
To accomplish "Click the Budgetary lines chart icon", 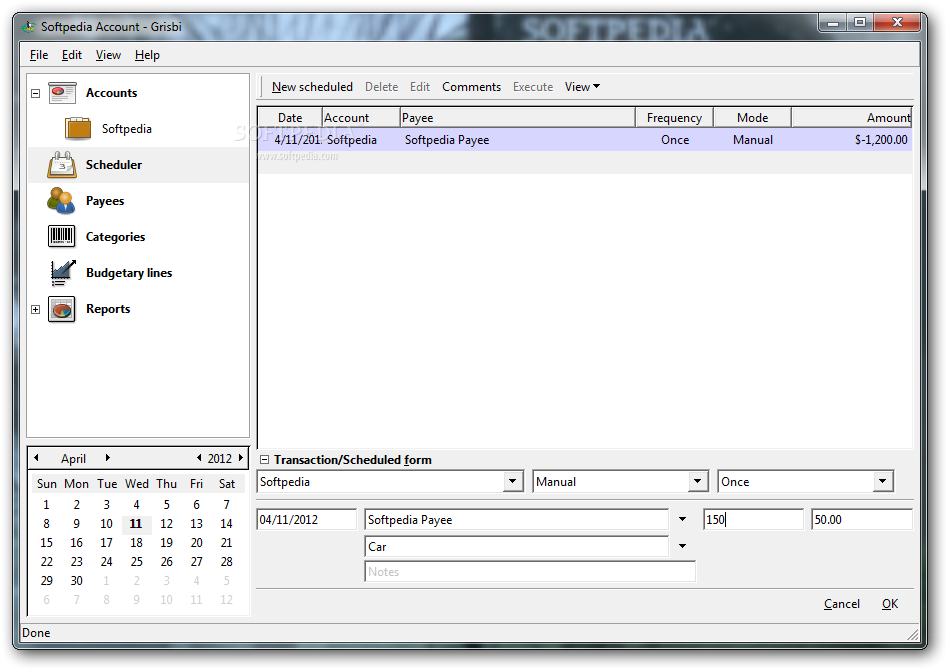I will click(x=62, y=273).
